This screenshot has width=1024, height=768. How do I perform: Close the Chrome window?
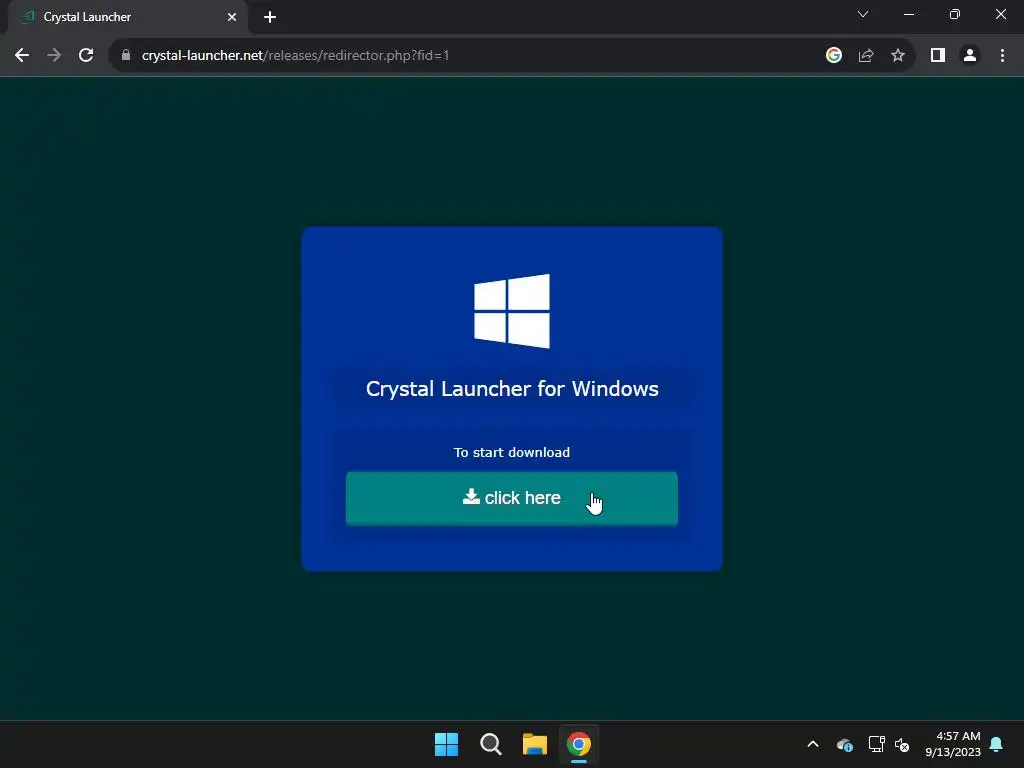(x=1000, y=14)
